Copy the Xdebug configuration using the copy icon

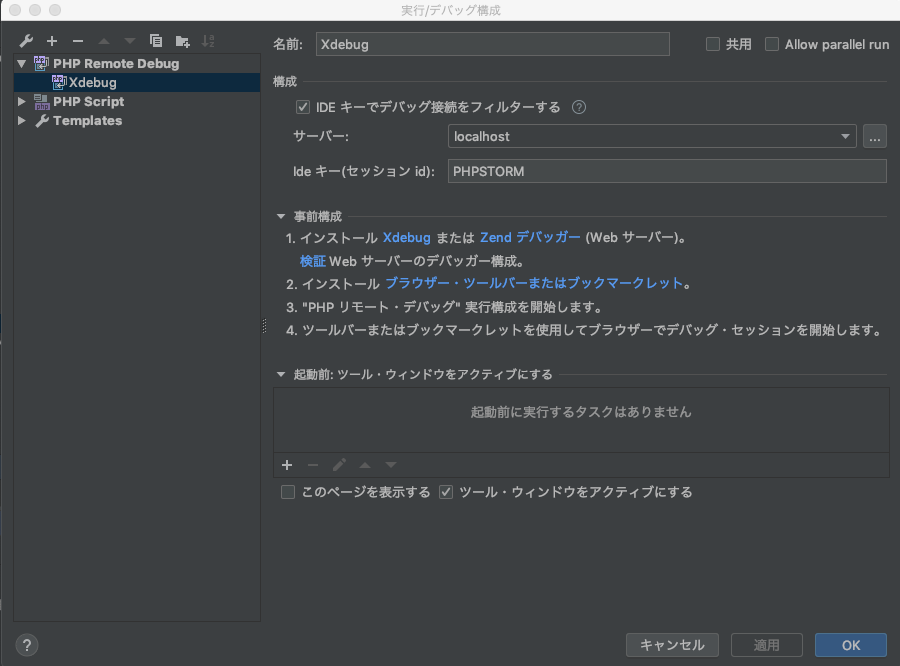[x=156, y=41]
